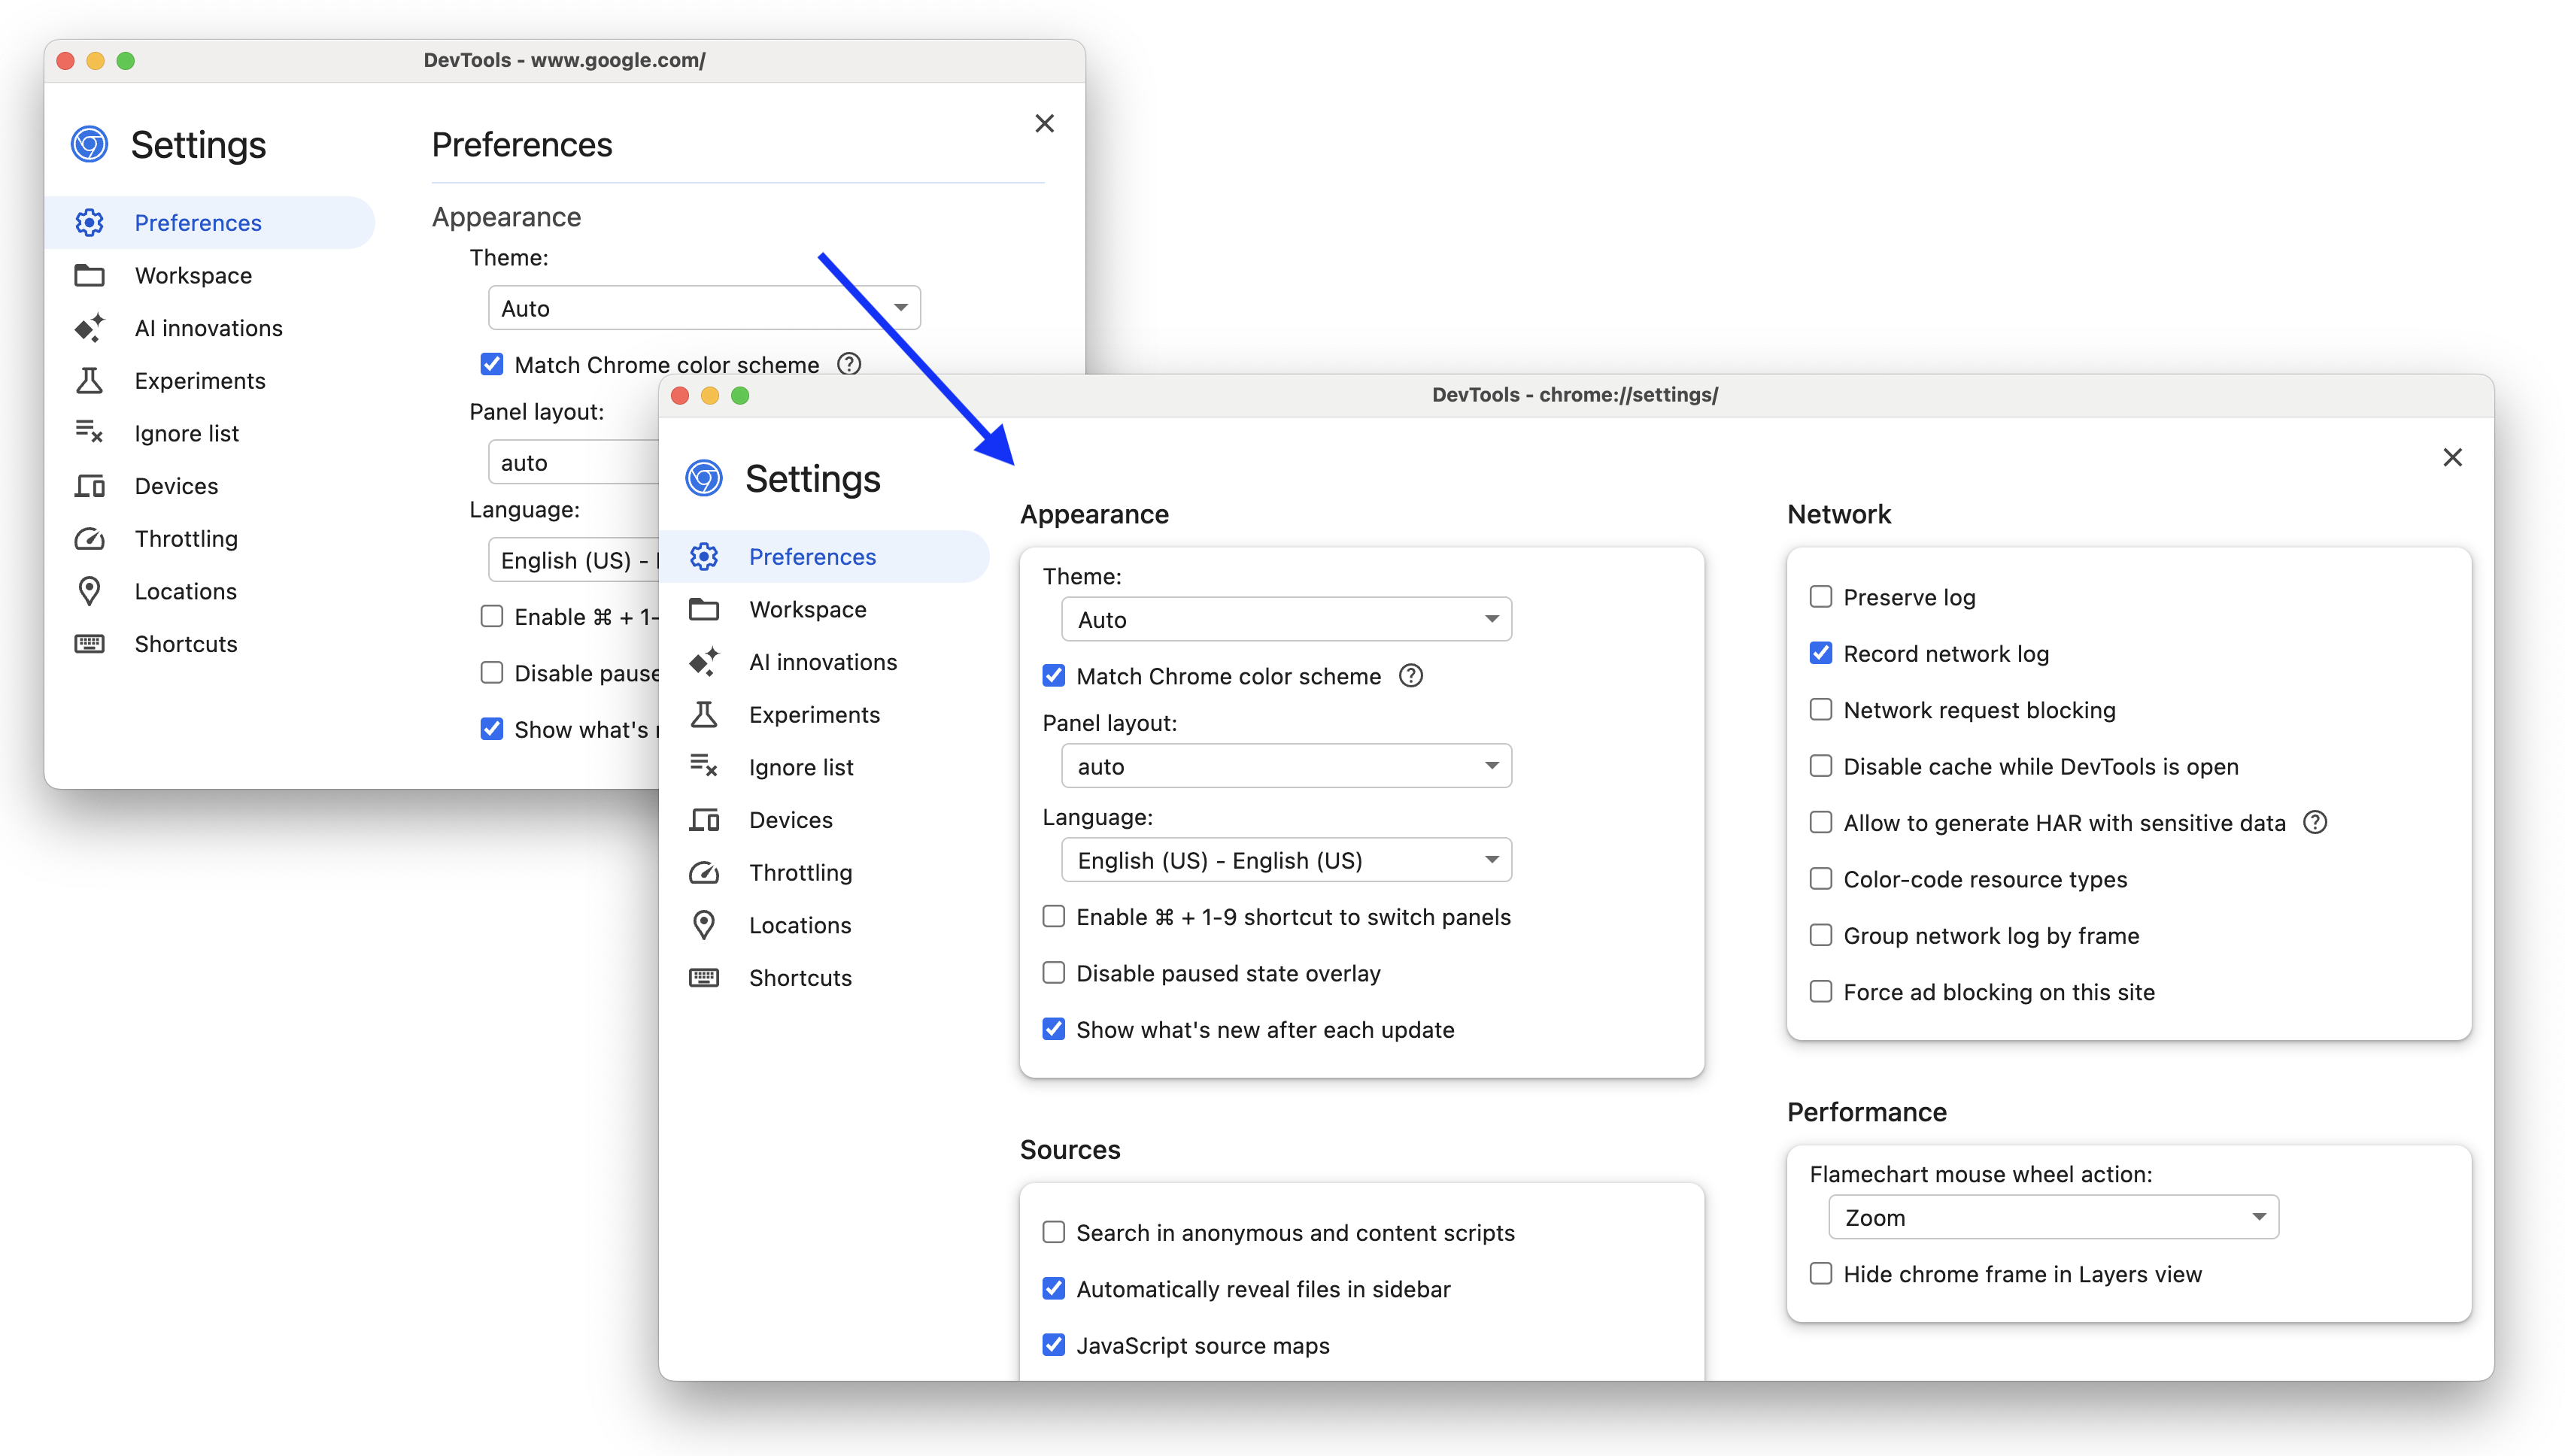This screenshot has width=2565, height=1456.
Task: Toggle Show what's new after update
Action: pos(1052,1030)
